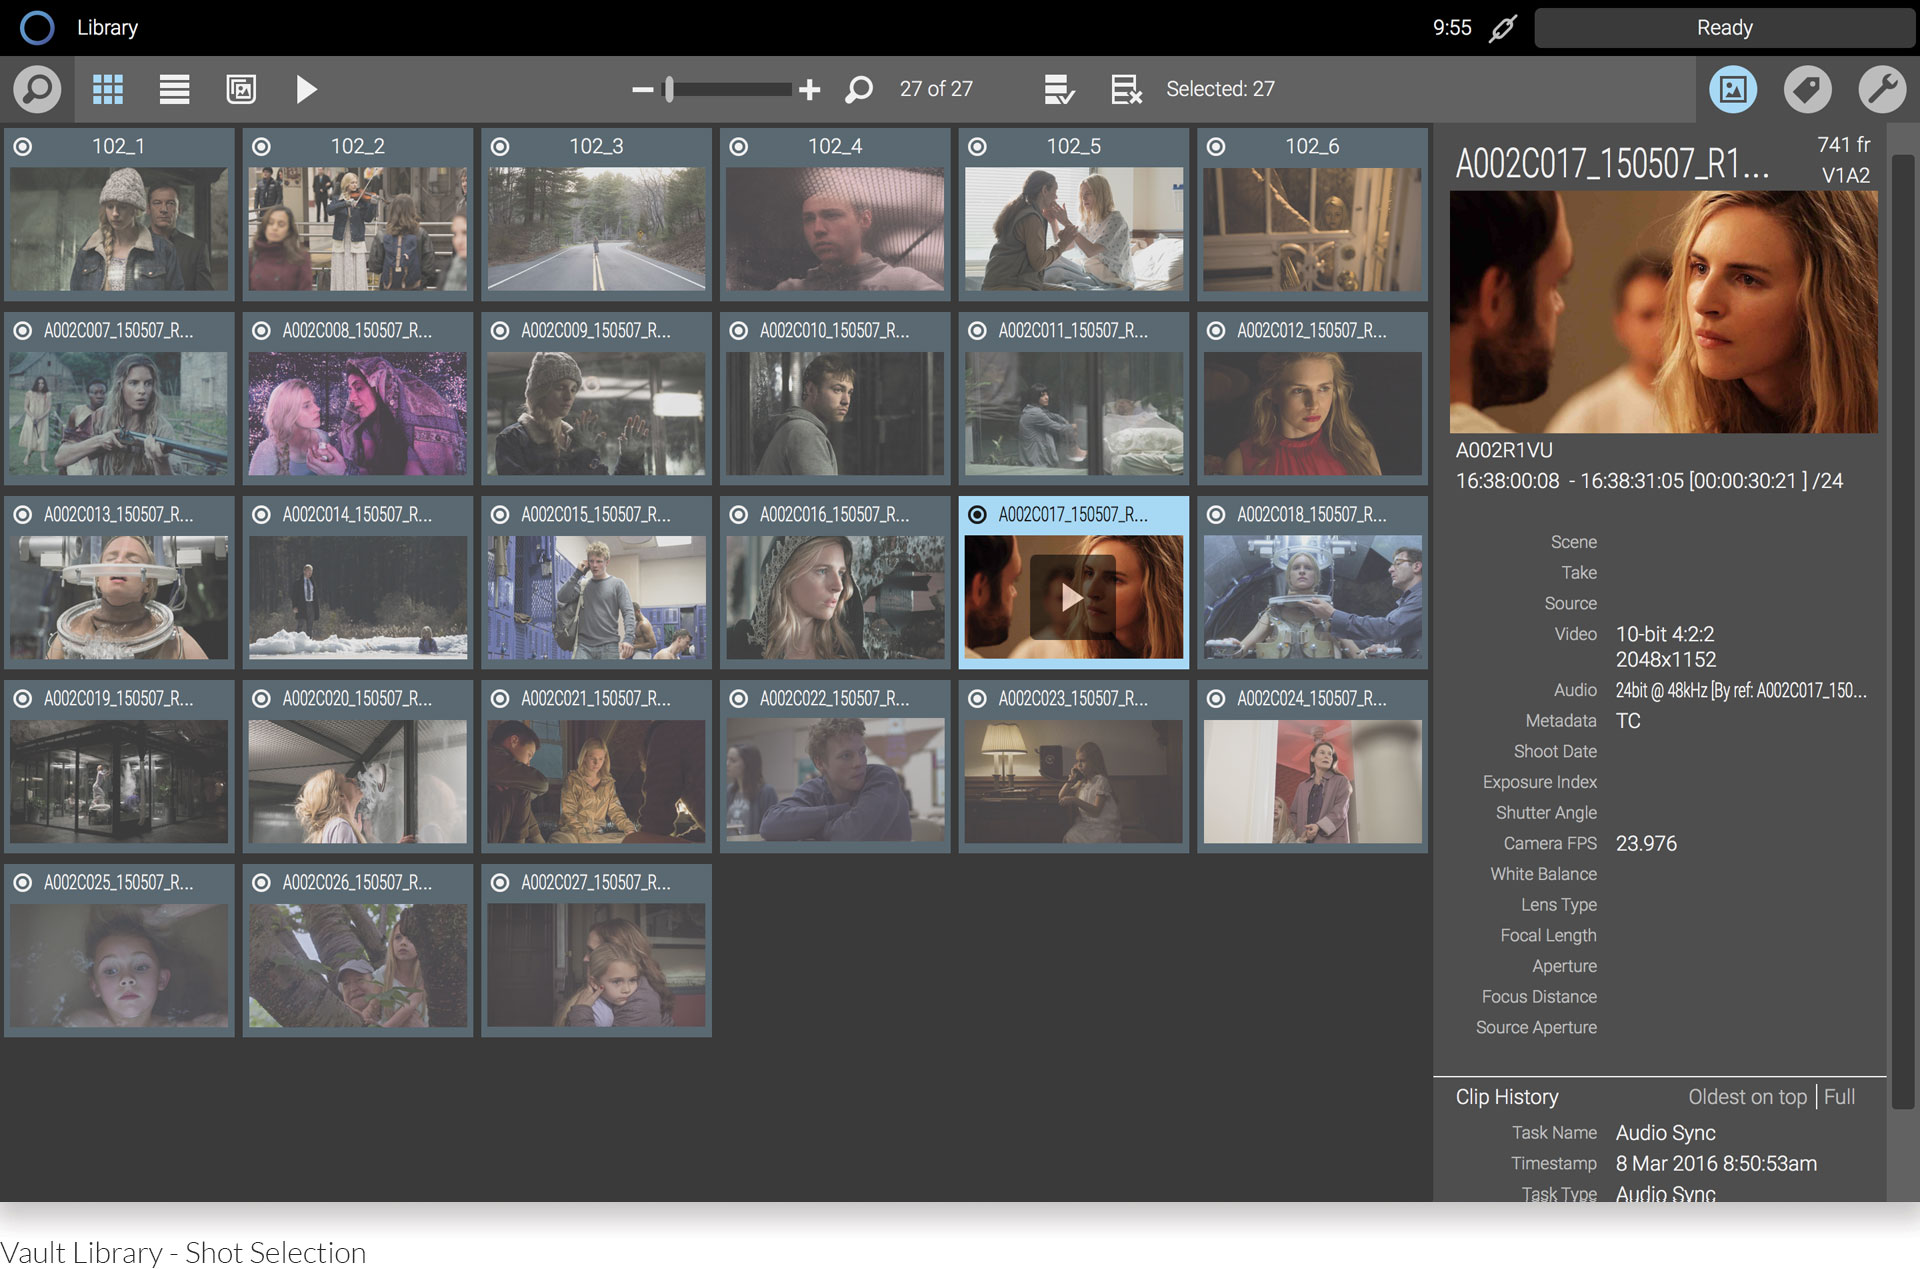
Task: Click the Video value '10-bit 4:2:2'
Action: click(x=1665, y=634)
